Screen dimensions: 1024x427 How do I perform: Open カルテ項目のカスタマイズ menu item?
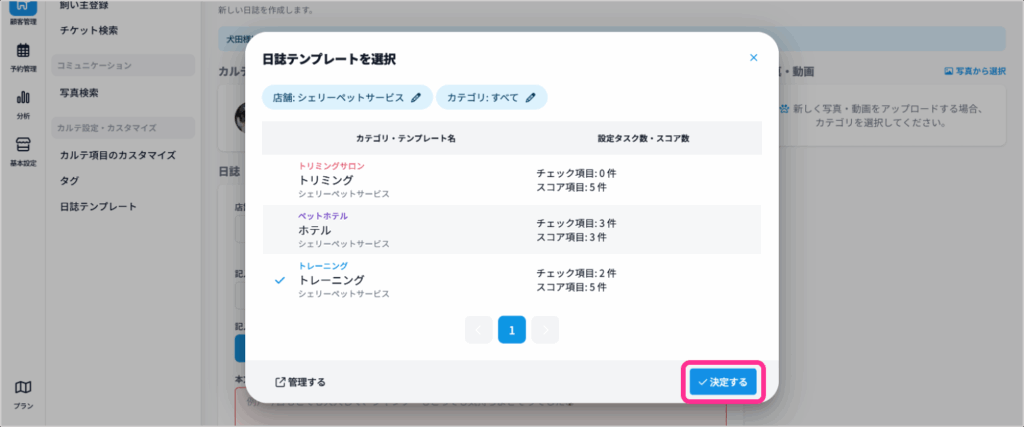click(117, 155)
